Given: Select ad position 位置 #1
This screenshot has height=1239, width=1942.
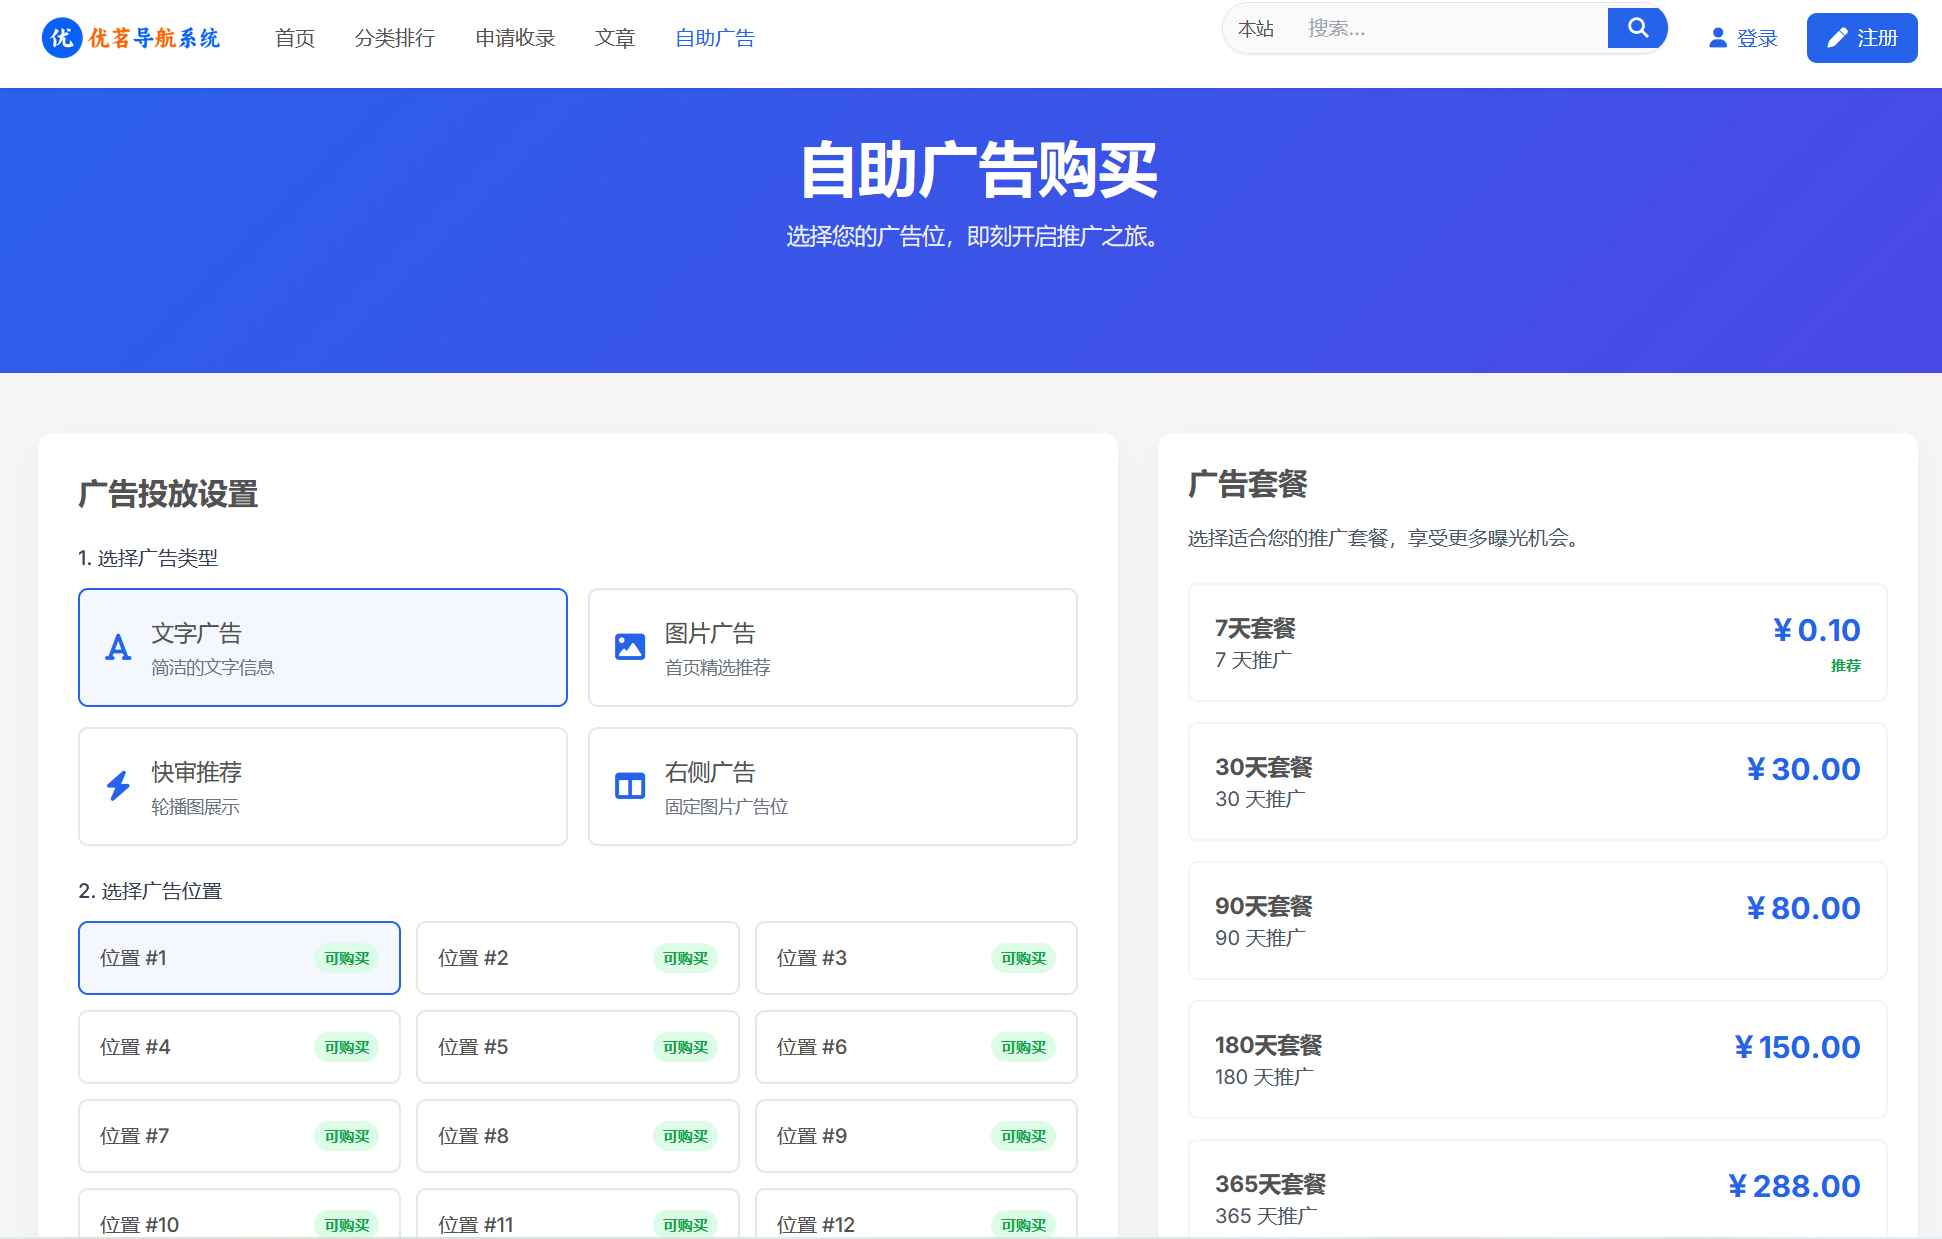Looking at the screenshot, I should pos(238,957).
